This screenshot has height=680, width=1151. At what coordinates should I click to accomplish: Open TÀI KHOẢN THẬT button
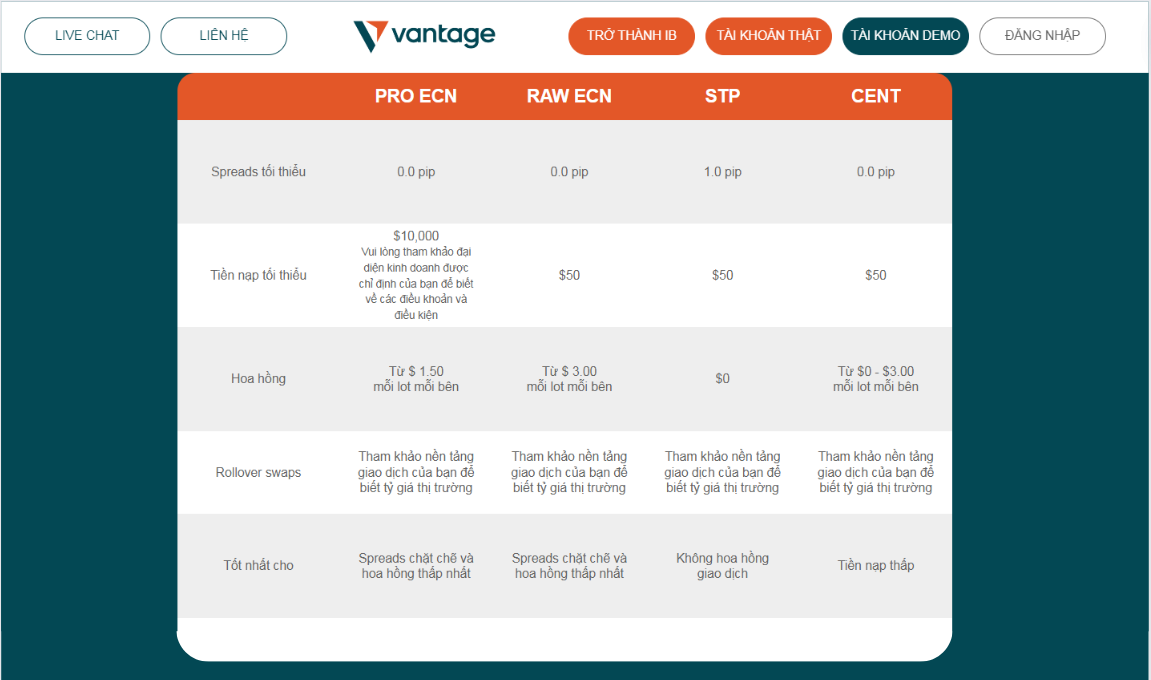pos(769,36)
